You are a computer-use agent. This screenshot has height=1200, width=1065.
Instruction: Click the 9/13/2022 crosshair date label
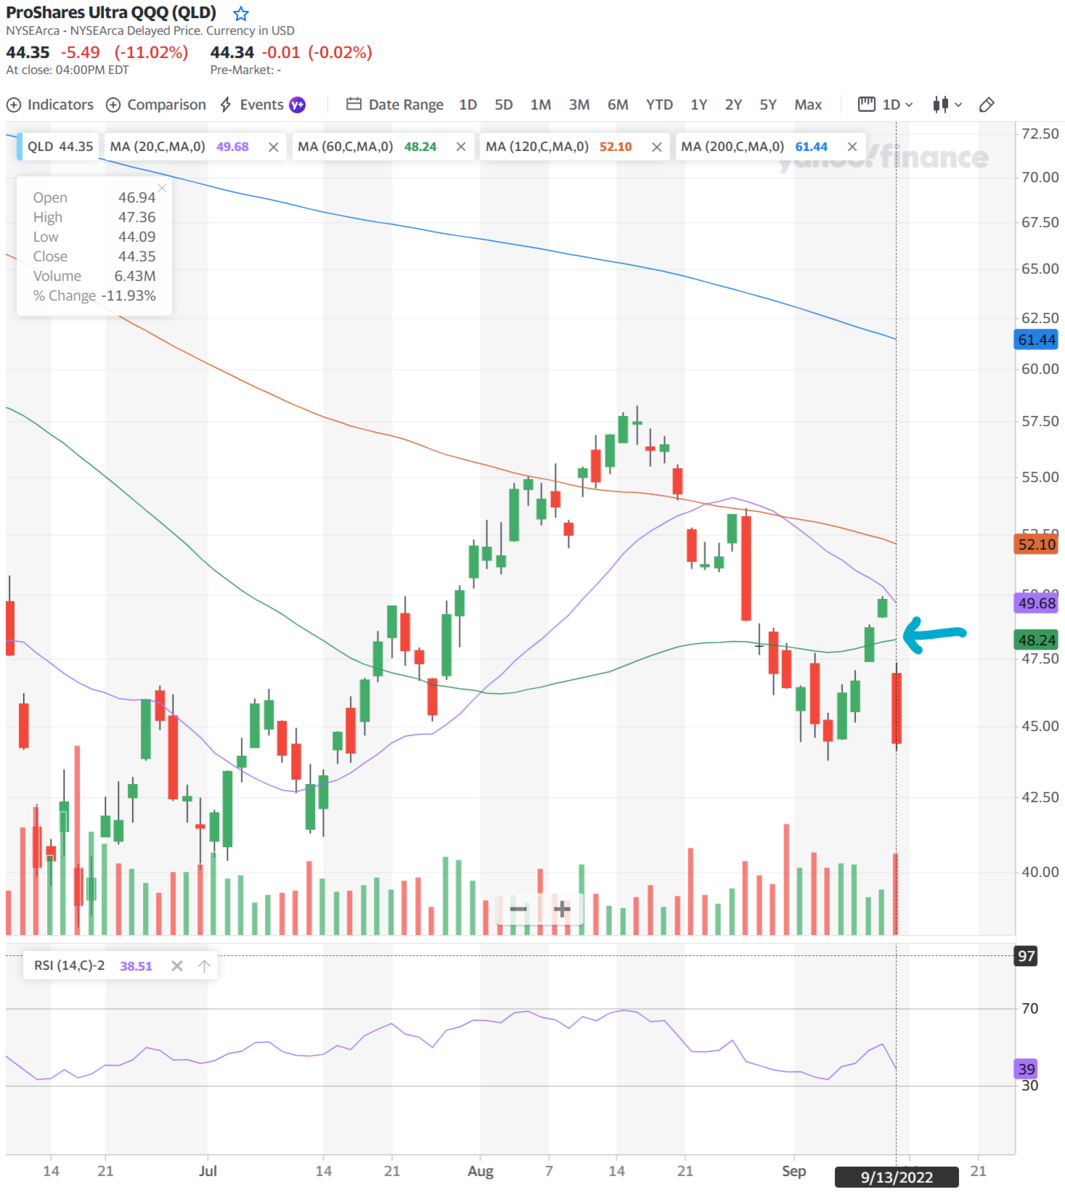tap(896, 1177)
